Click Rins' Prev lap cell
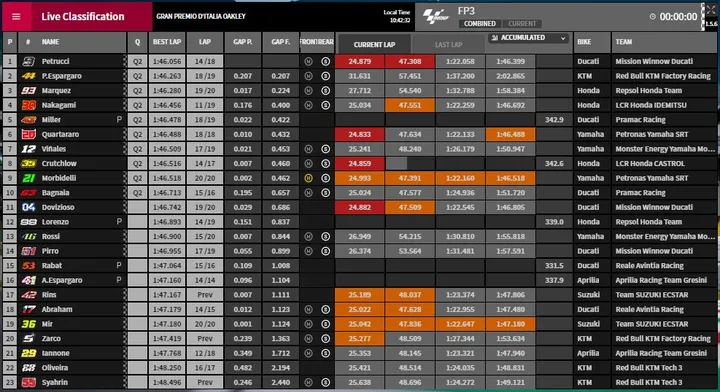This screenshot has height=392, width=720. [x=205, y=295]
